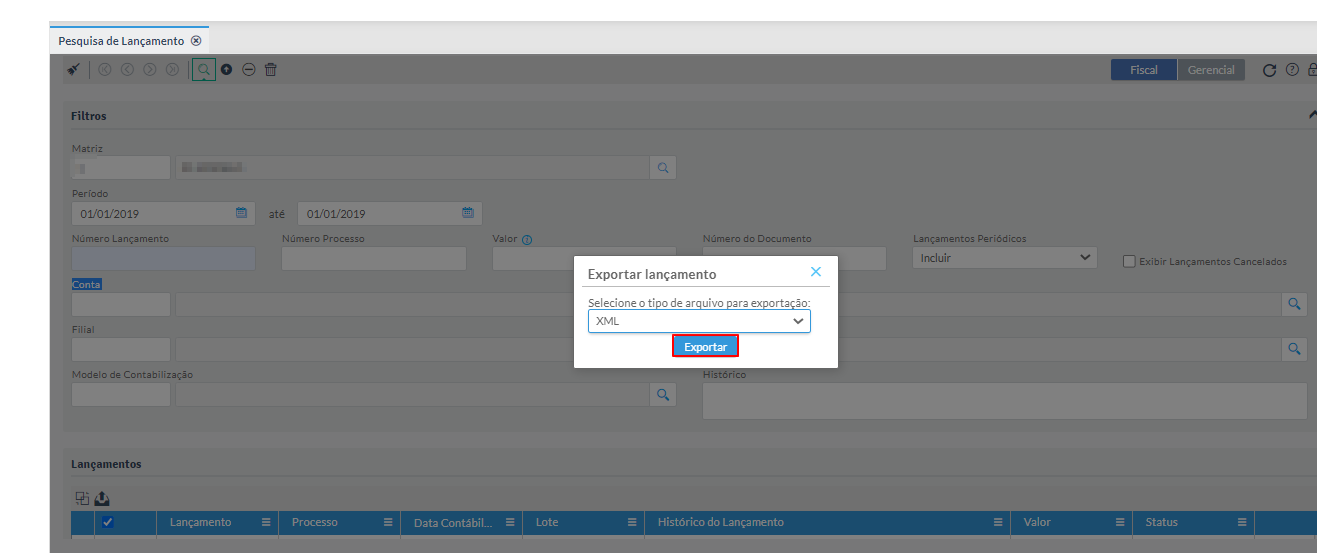
Task: Click the Lançamentos section title
Action: pyautogui.click(x=106, y=464)
